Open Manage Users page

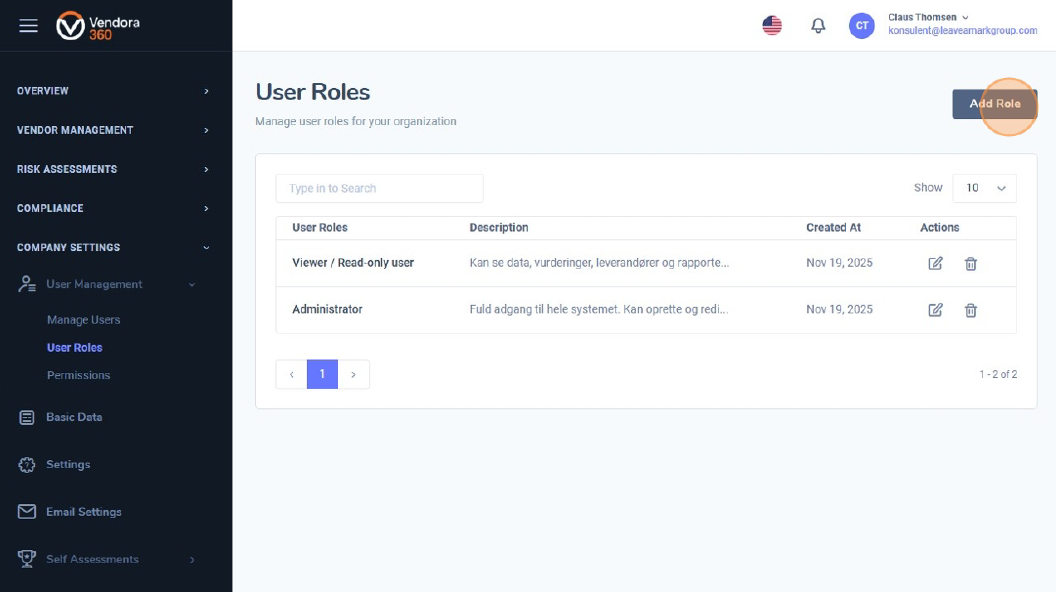point(83,320)
